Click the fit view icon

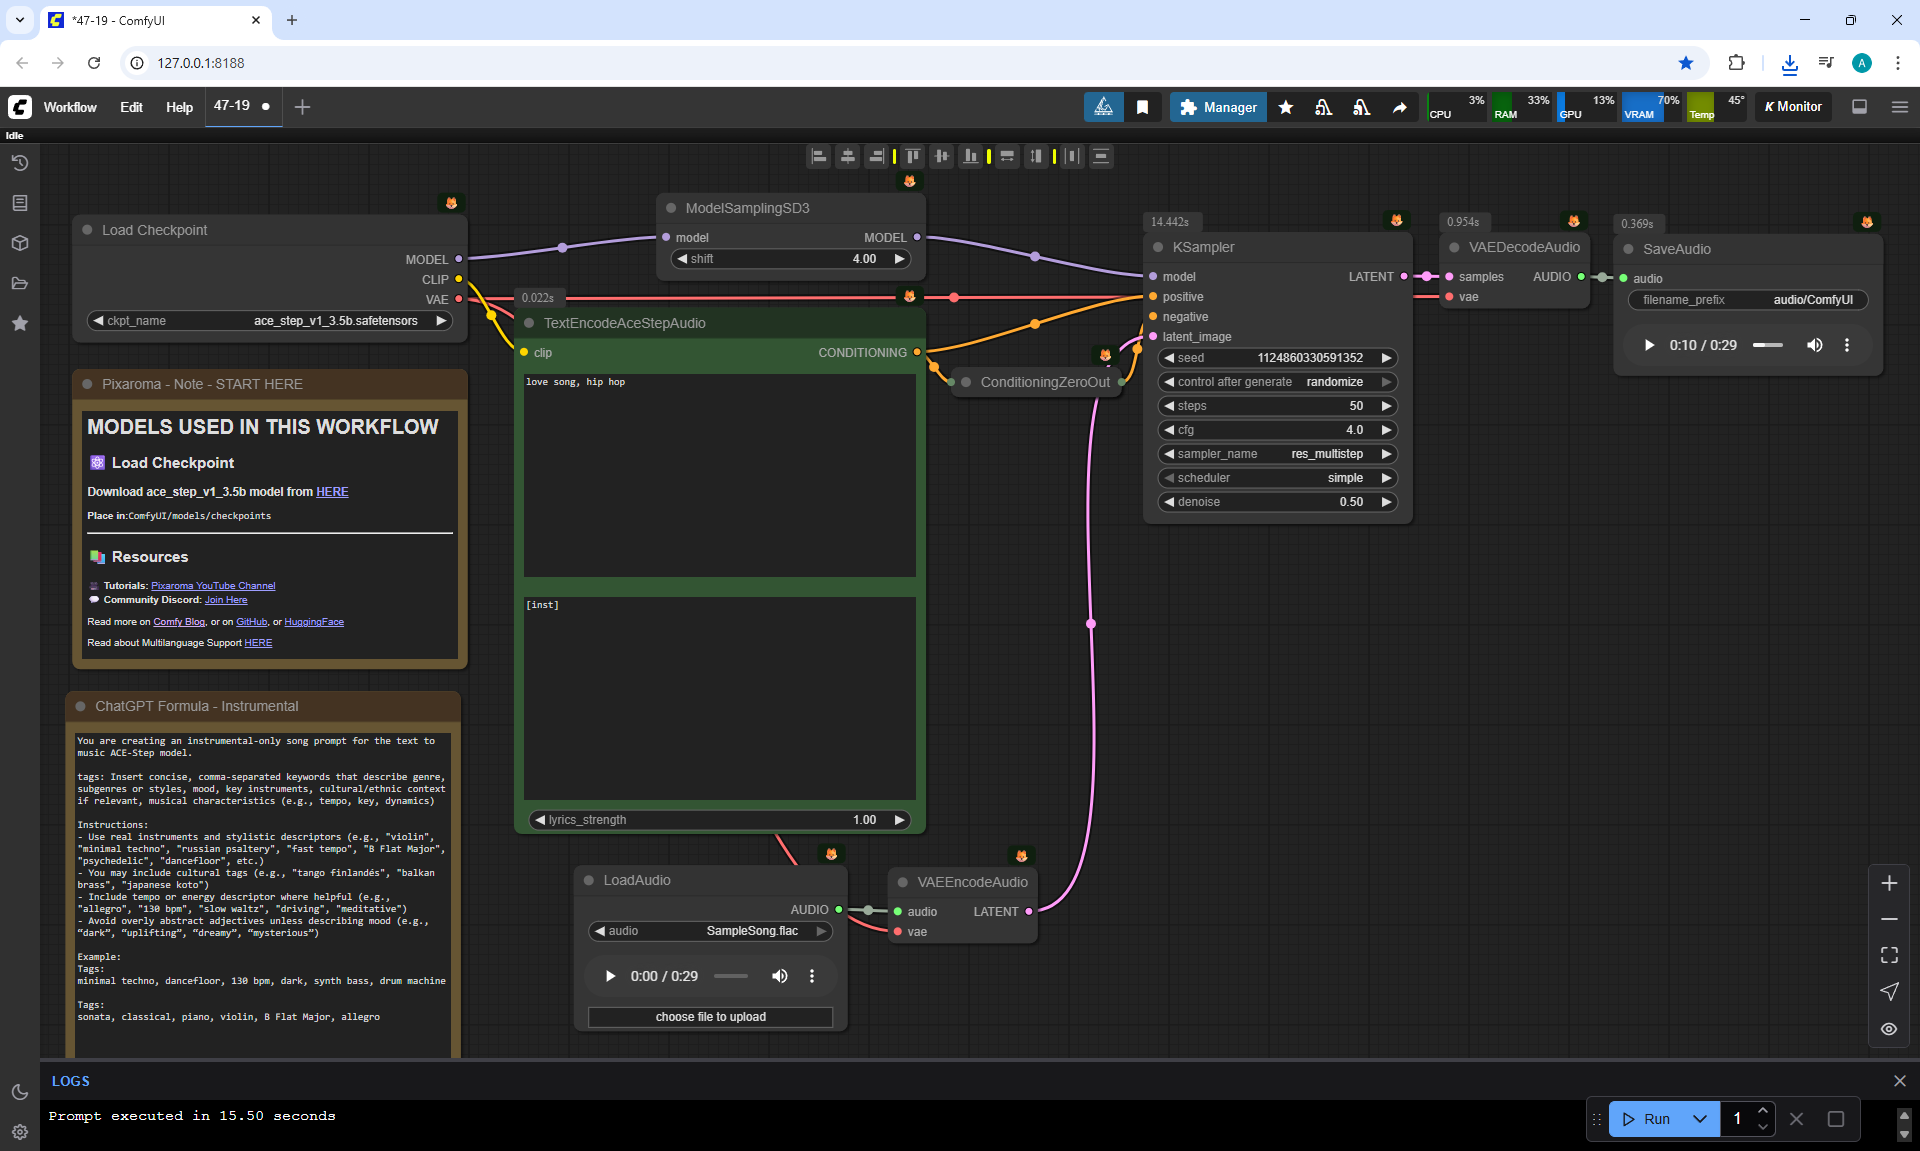1889,955
